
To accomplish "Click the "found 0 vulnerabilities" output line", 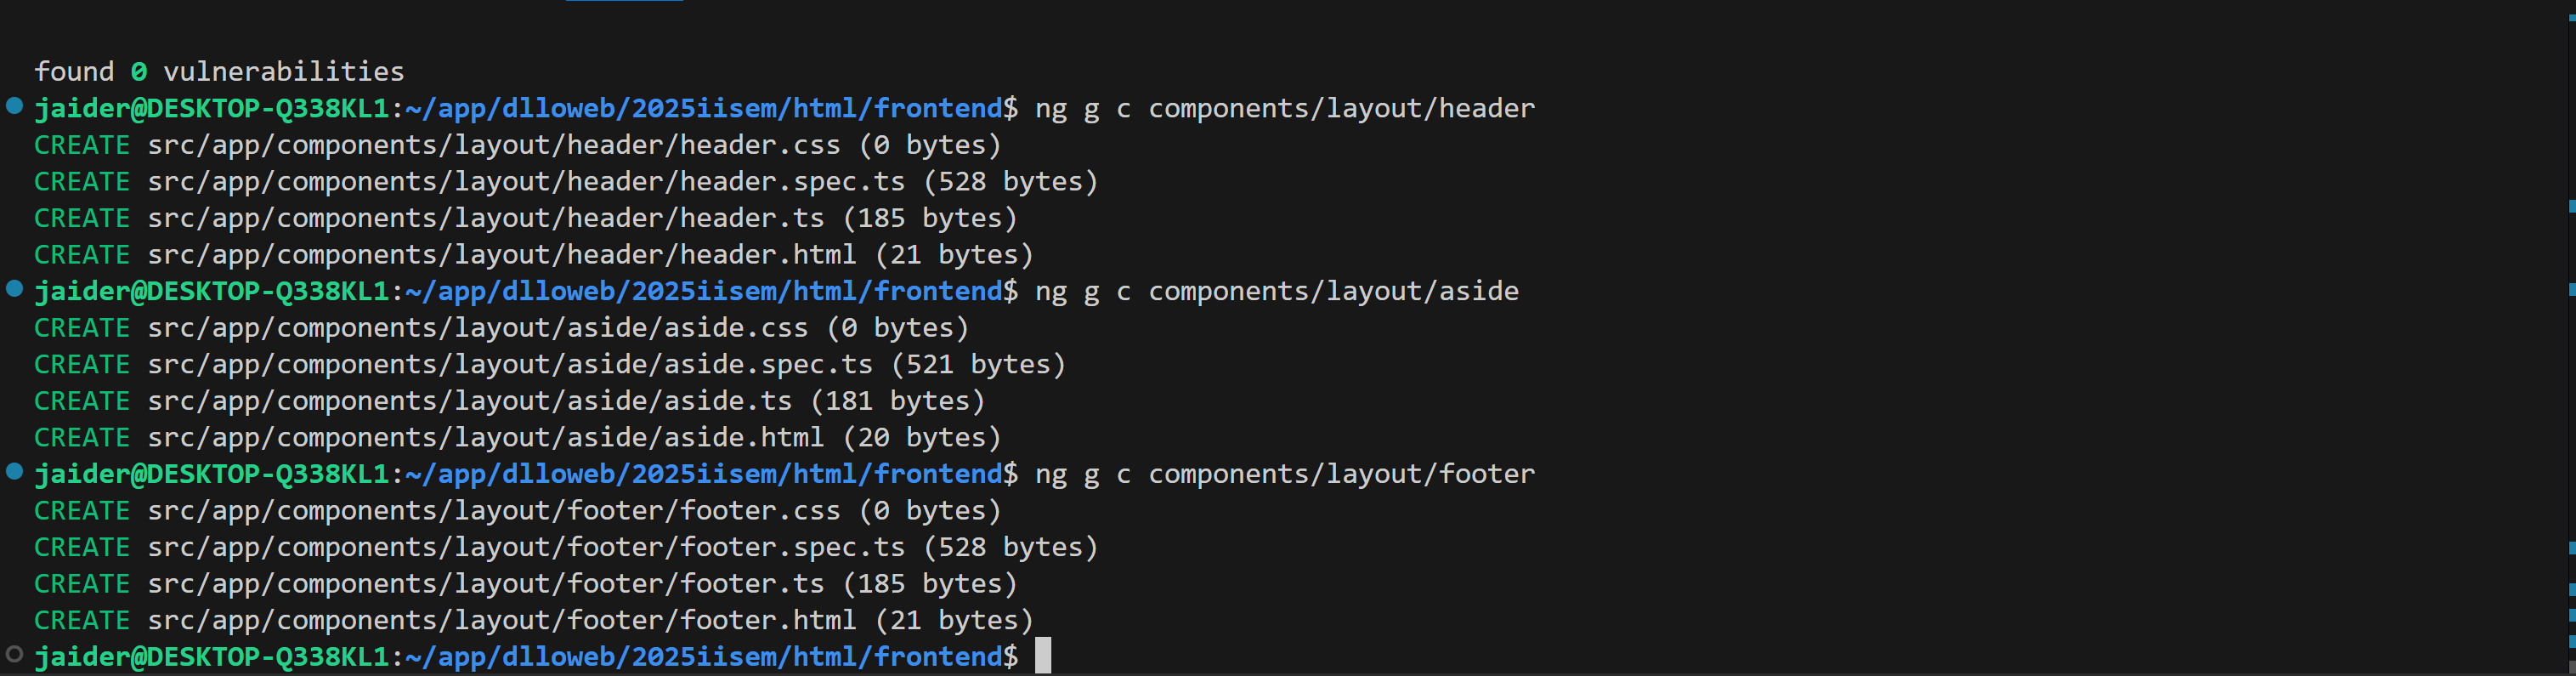I will pyautogui.click(x=219, y=72).
